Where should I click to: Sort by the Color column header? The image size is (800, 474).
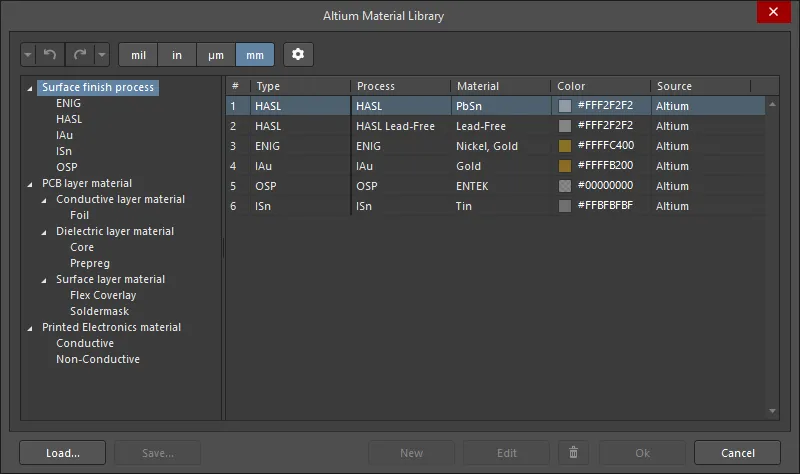(601, 86)
